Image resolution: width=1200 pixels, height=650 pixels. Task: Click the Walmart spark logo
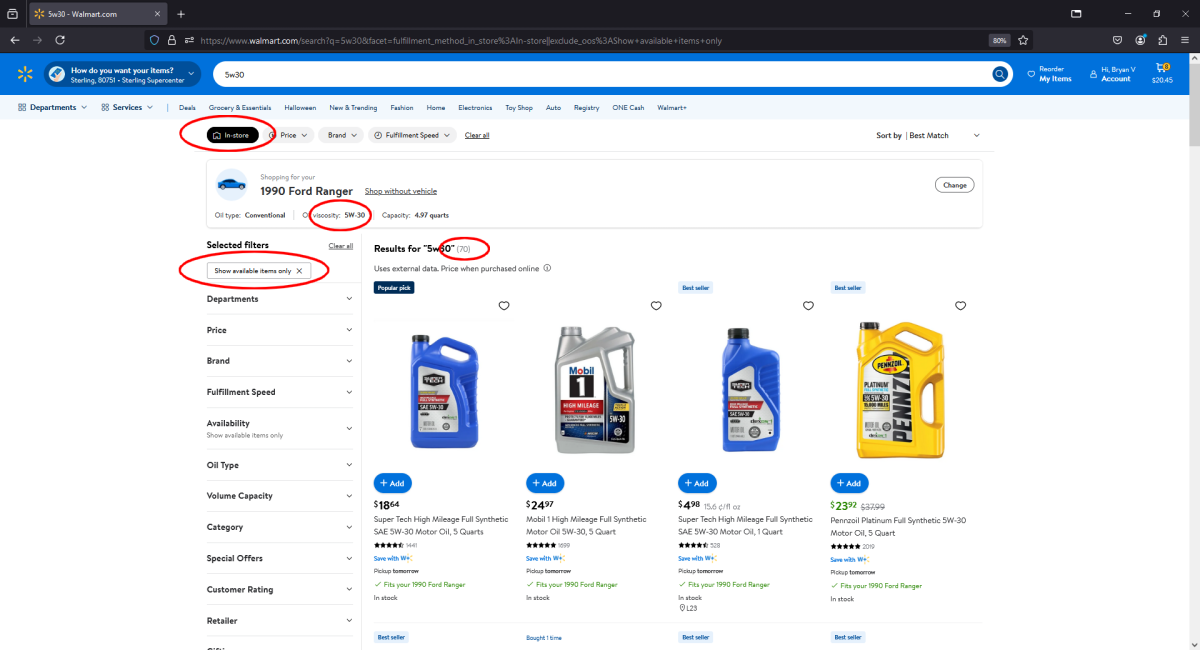point(25,74)
